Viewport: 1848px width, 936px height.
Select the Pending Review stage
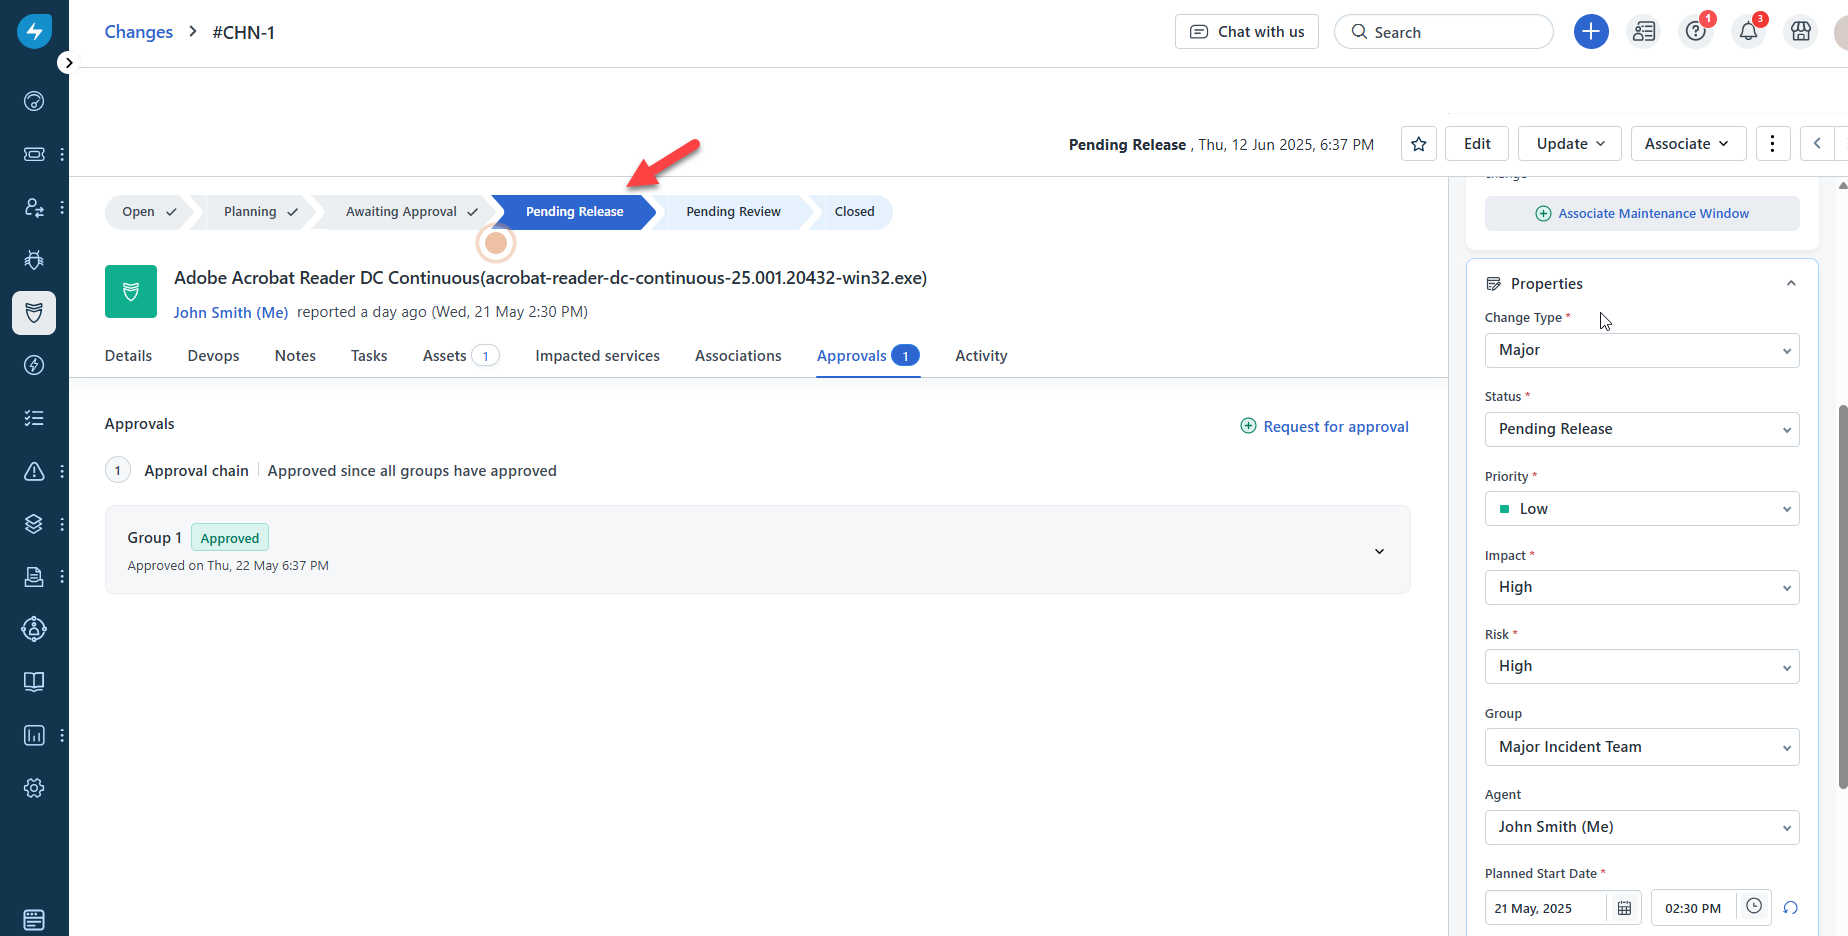pyautogui.click(x=733, y=212)
